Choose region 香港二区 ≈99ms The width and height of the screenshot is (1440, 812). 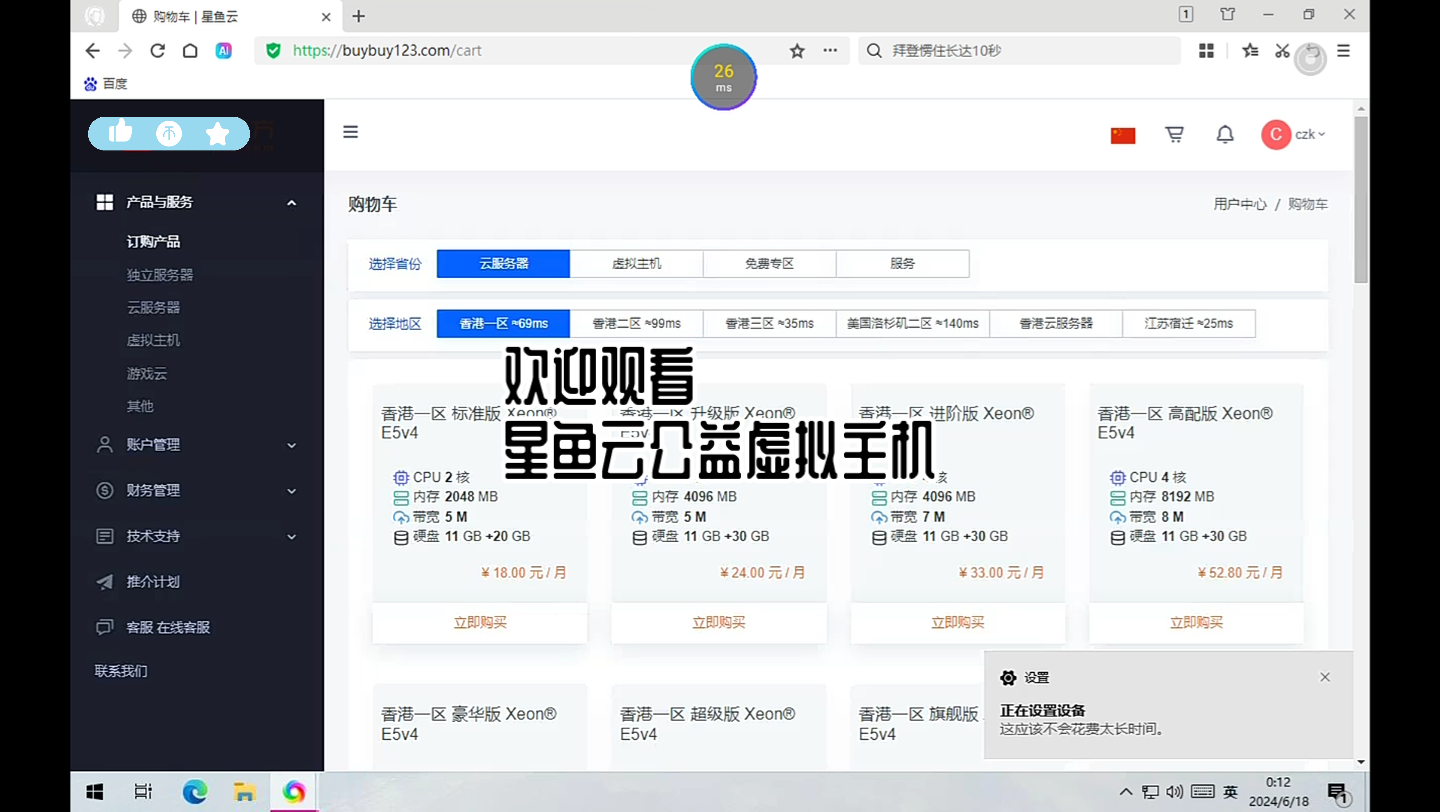[x=637, y=324]
